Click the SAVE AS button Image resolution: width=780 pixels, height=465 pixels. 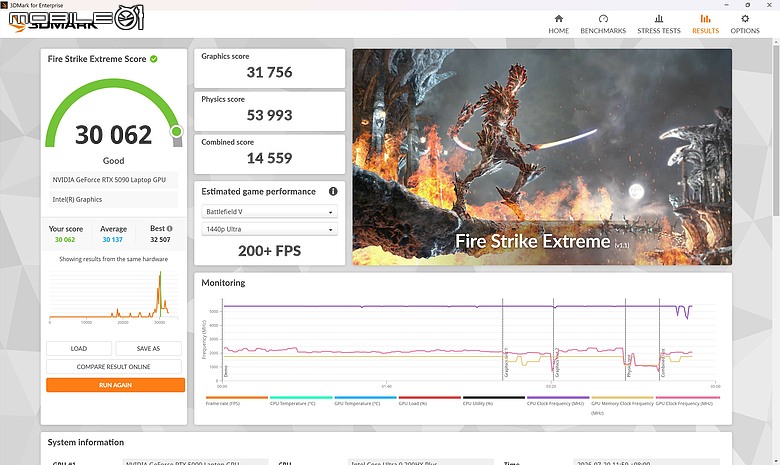(x=148, y=349)
